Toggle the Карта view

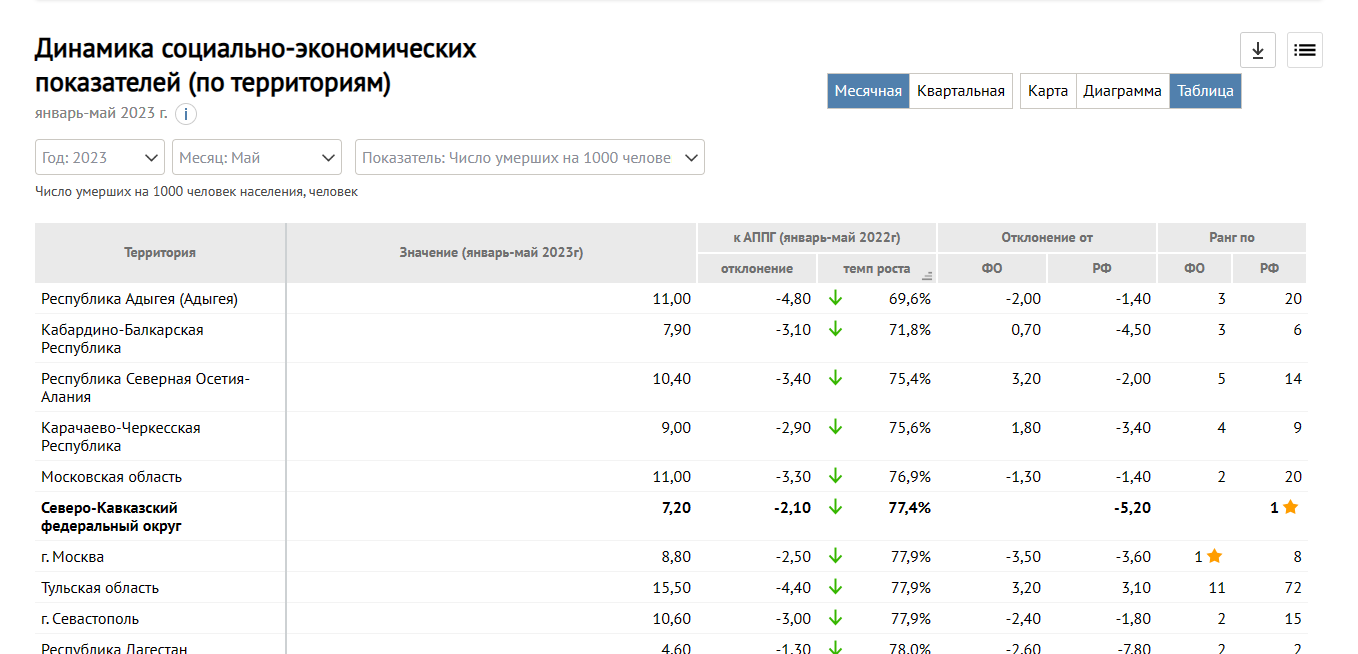[x=1047, y=91]
